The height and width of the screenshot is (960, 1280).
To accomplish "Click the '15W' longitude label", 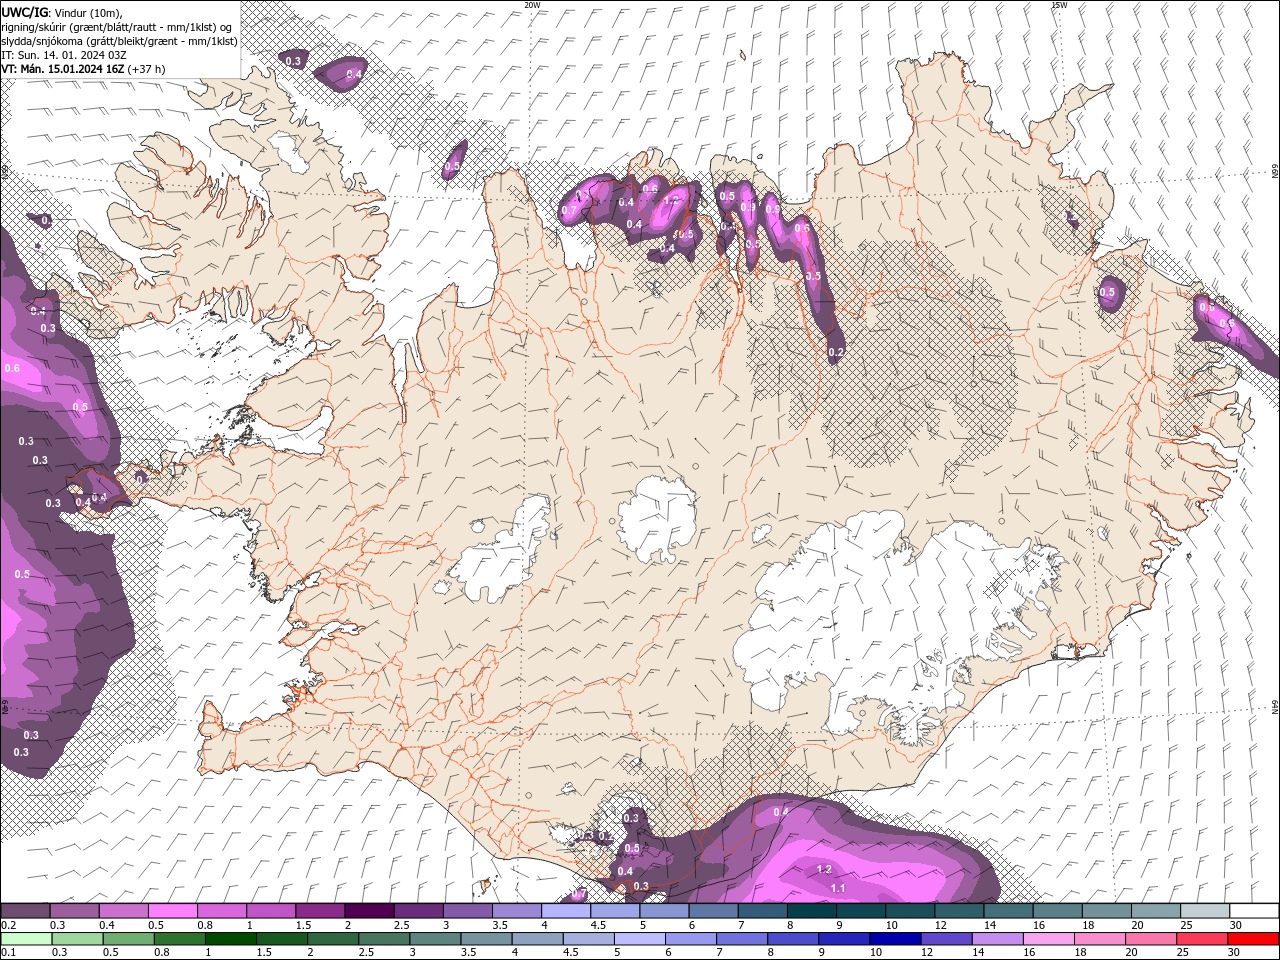I will pos(1059,5).
